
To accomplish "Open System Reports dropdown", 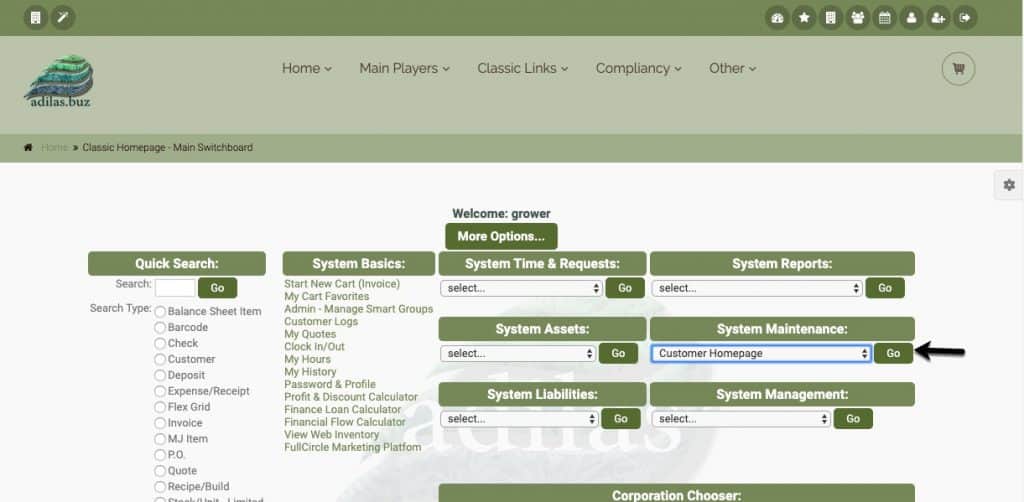I will tap(757, 288).
